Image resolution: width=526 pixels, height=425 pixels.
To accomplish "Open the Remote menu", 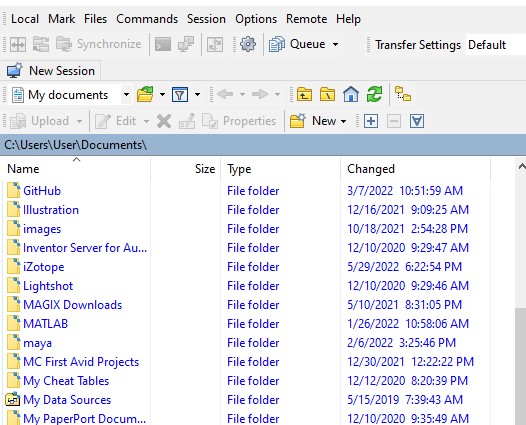I will click(x=307, y=19).
